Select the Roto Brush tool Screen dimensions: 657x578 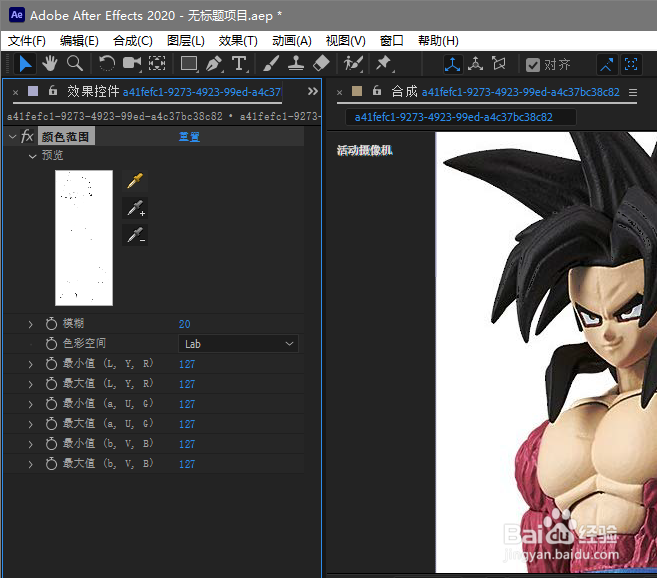(353, 64)
